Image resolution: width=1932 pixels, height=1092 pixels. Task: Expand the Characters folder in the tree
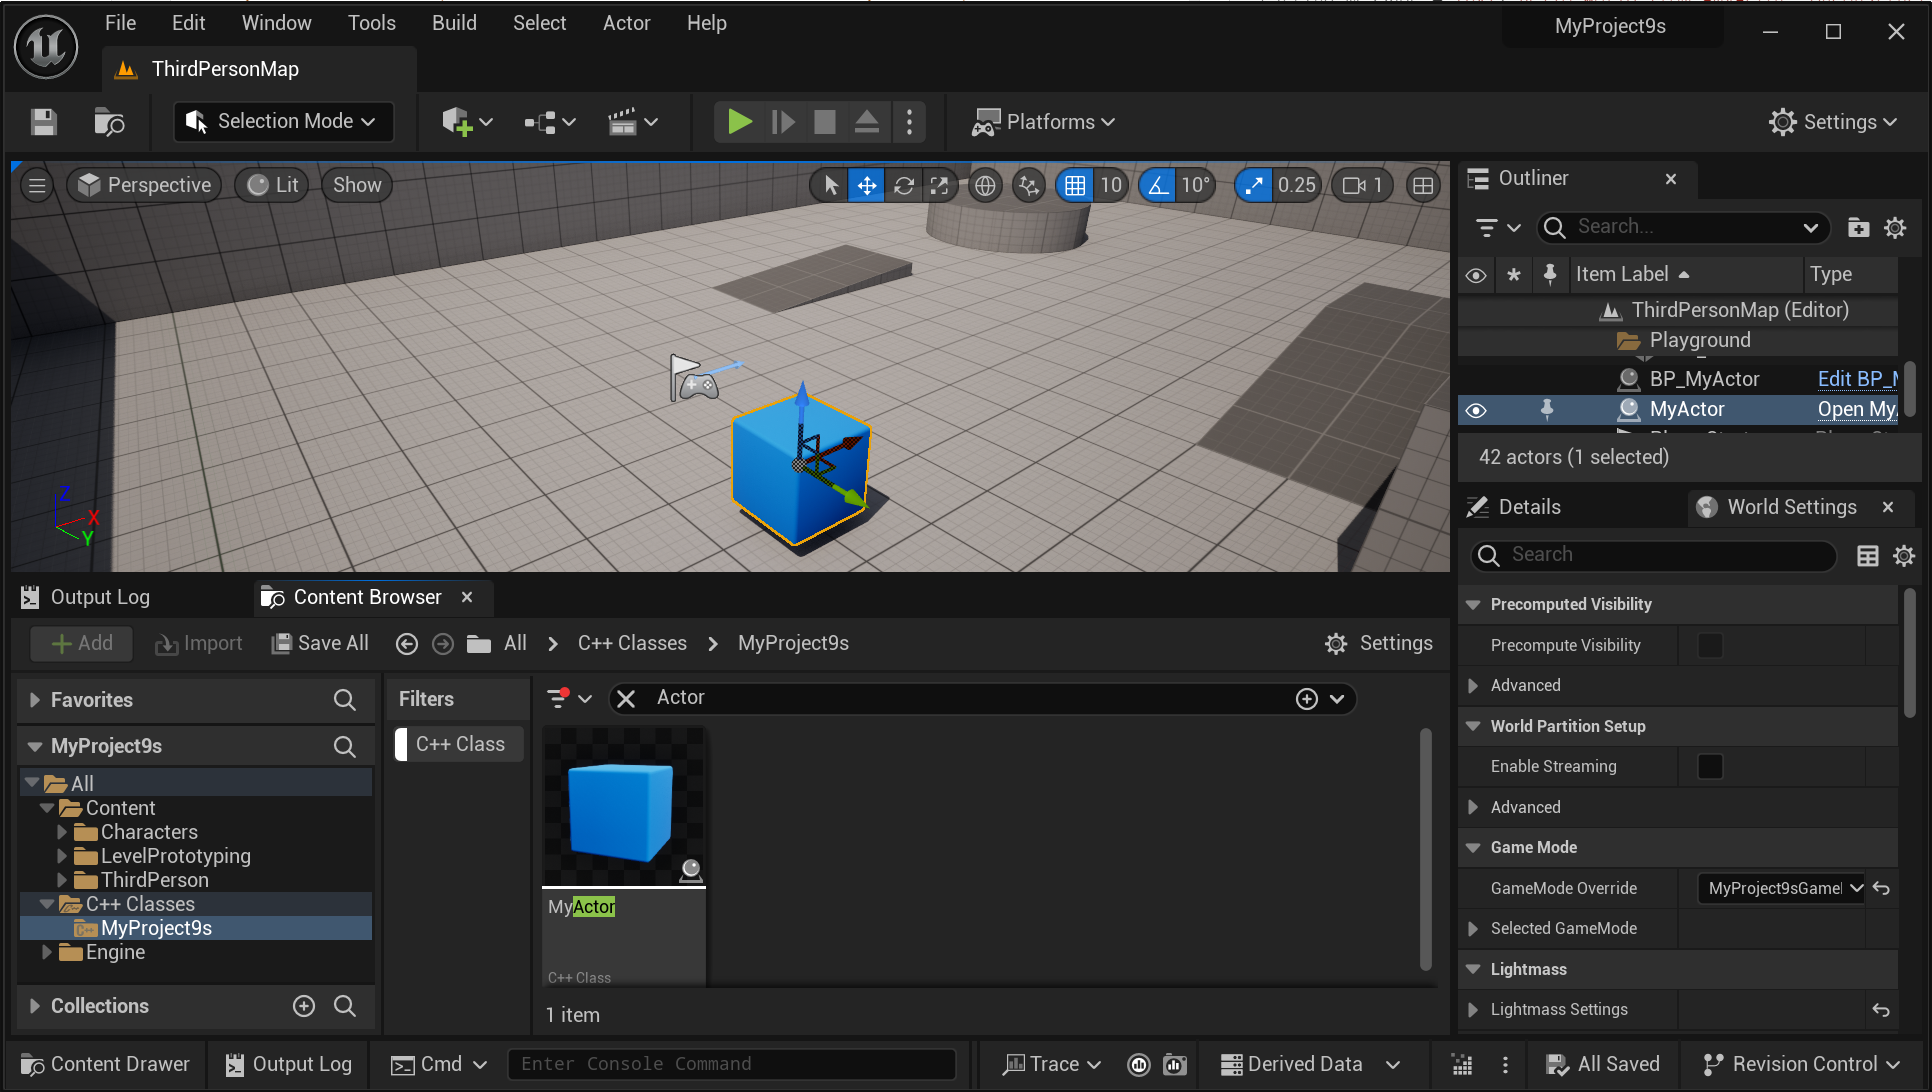62,832
